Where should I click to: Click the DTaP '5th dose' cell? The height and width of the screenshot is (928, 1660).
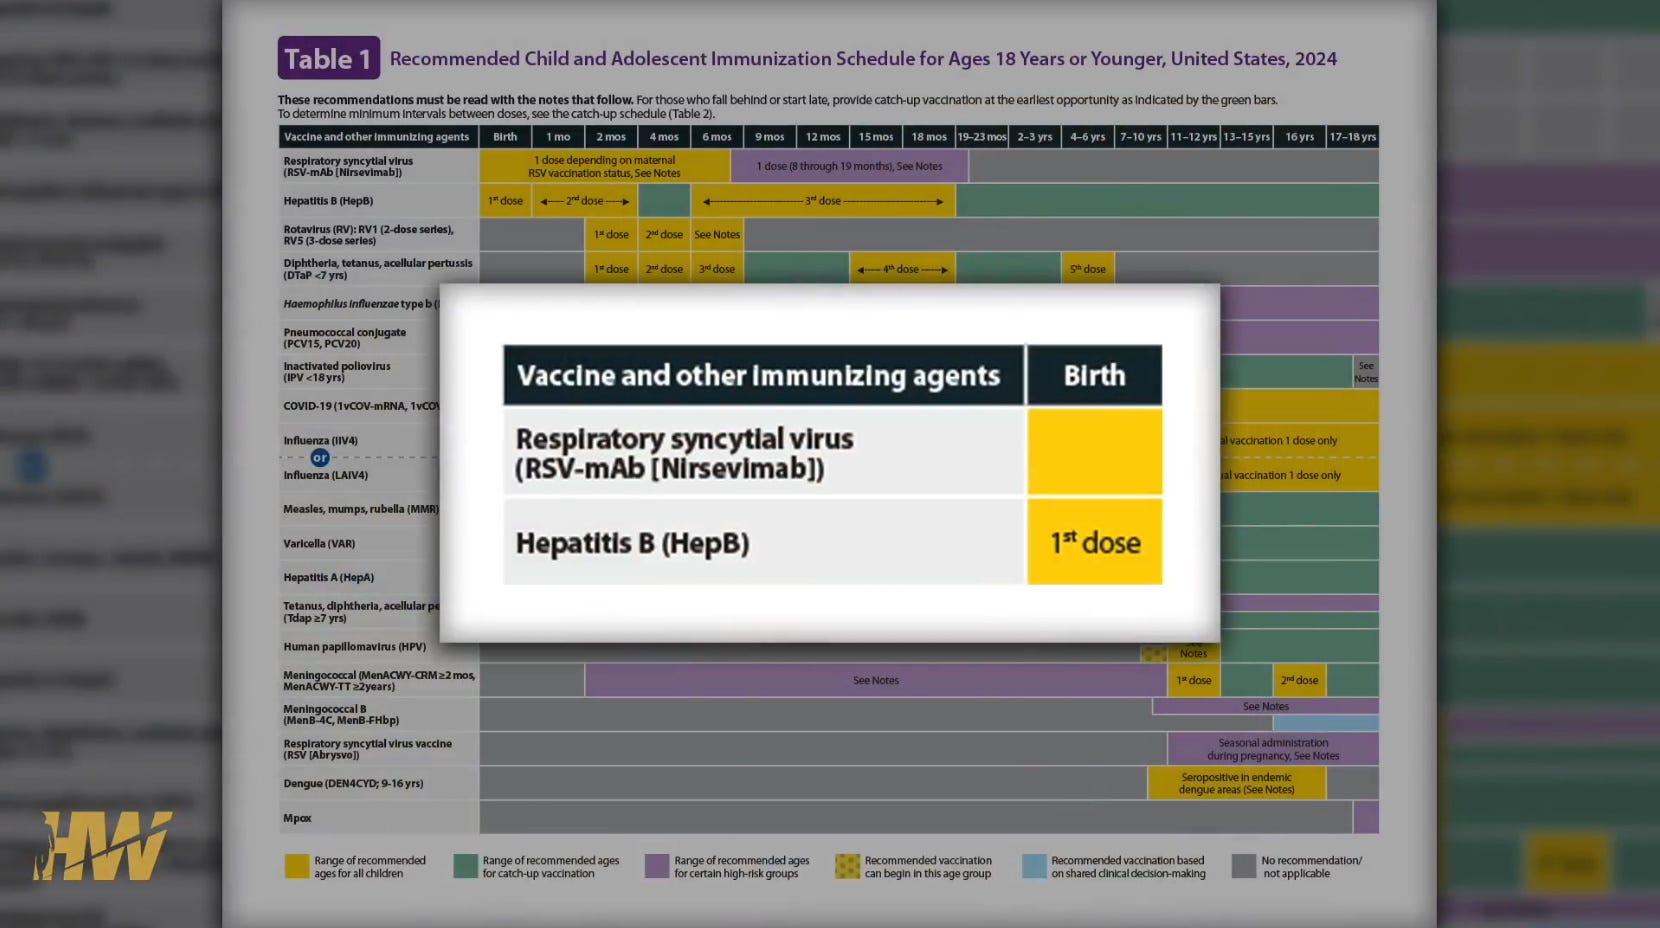click(x=1088, y=269)
